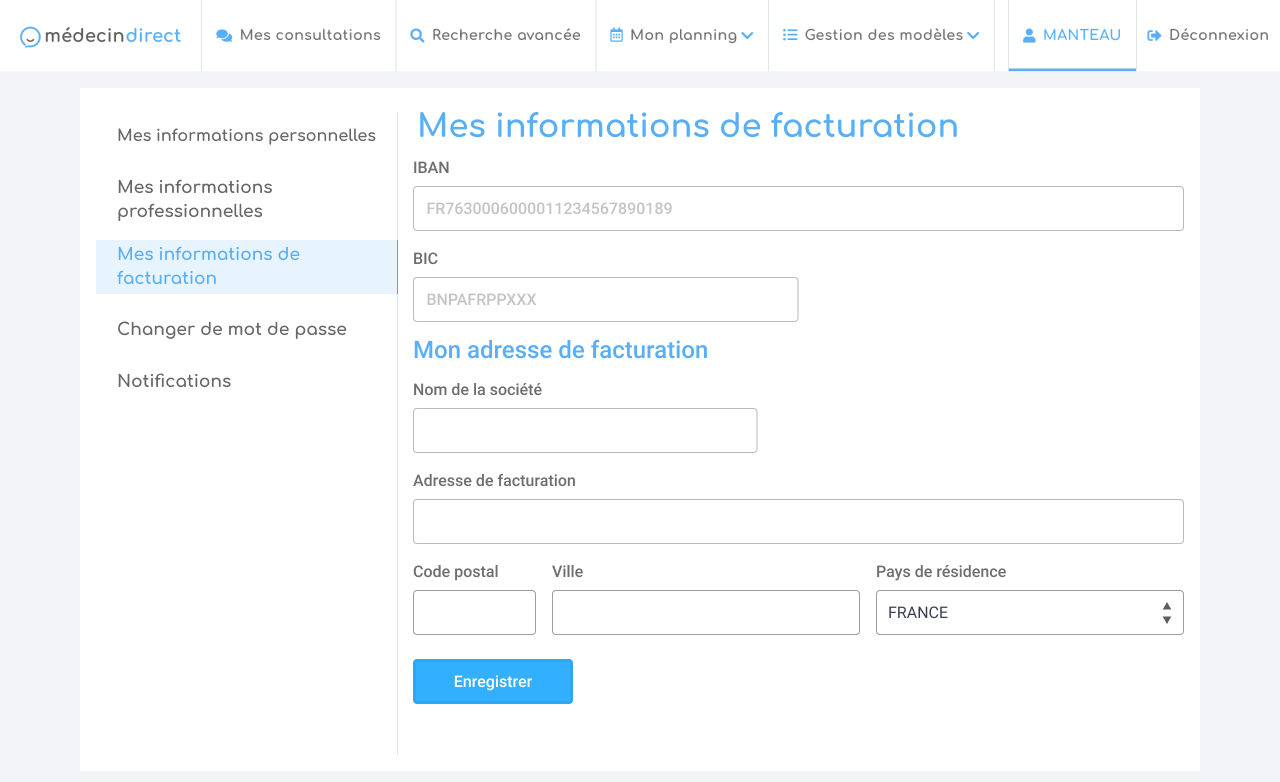Select the Nom de la société field
The image size is (1280, 782).
point(585,430)
